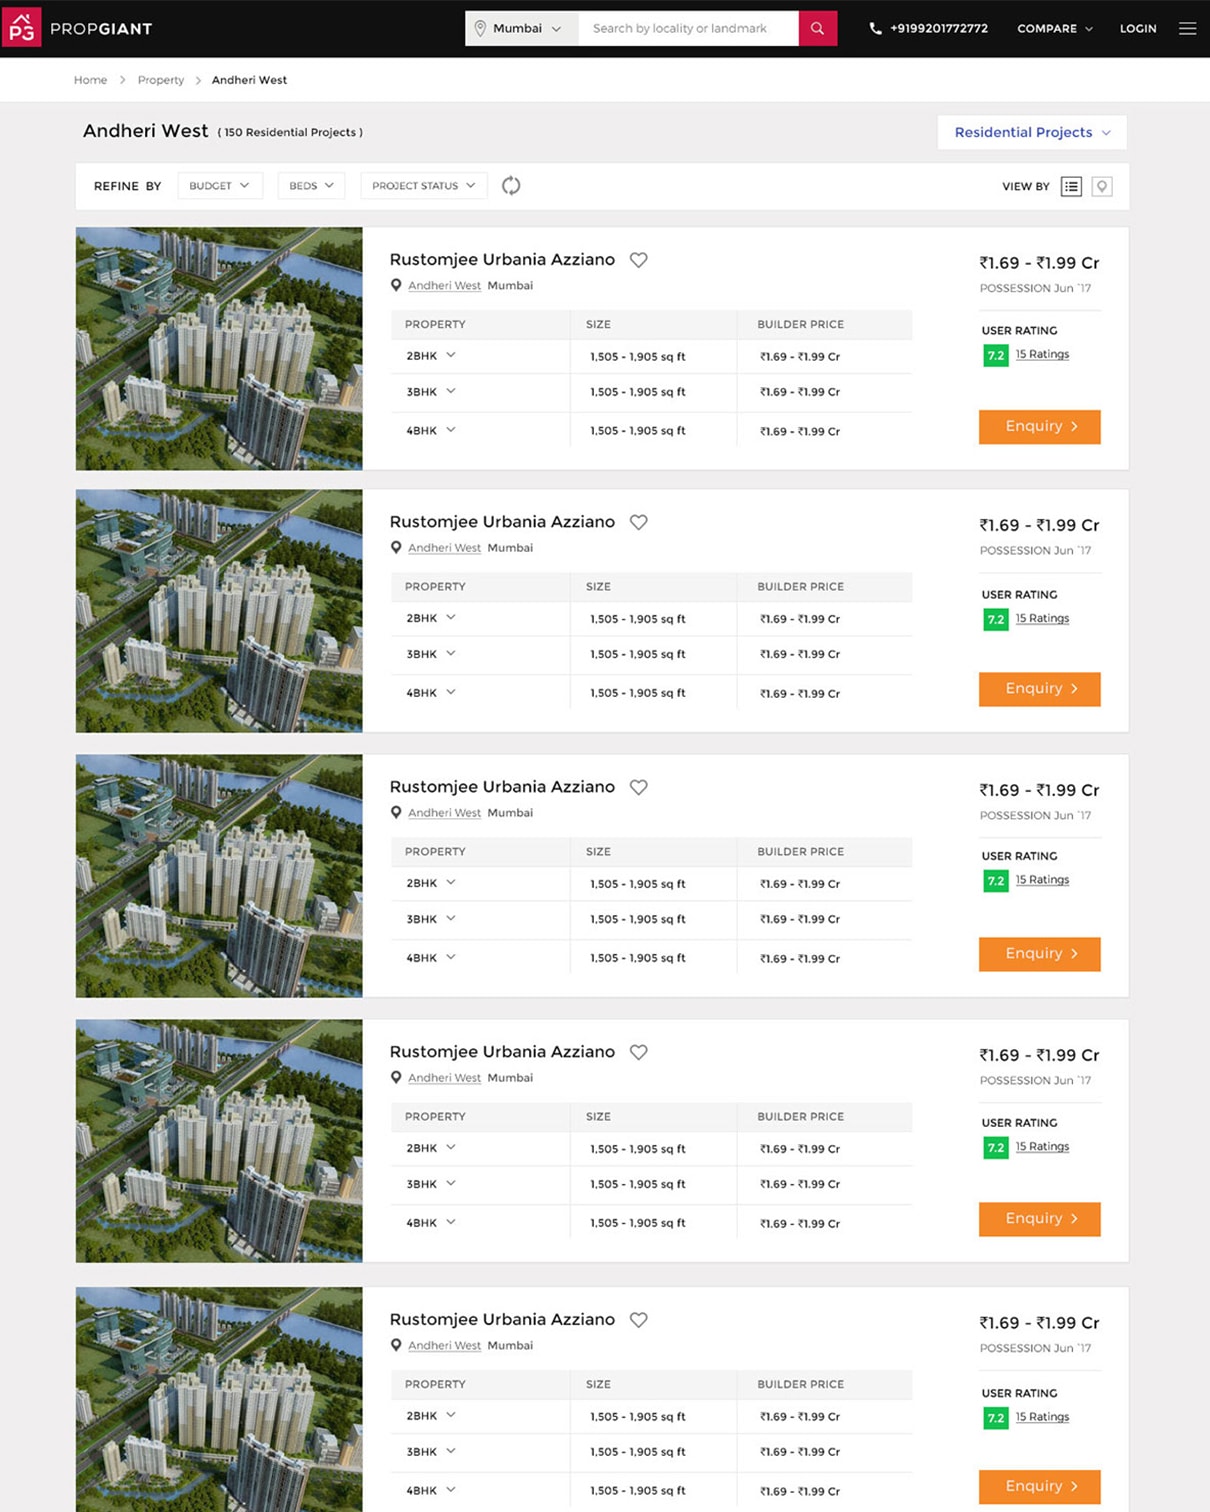Viewport: 1210px width, 1512px height.
Task: Open the Compare dropdown
Action: [x=1055, y=29]
